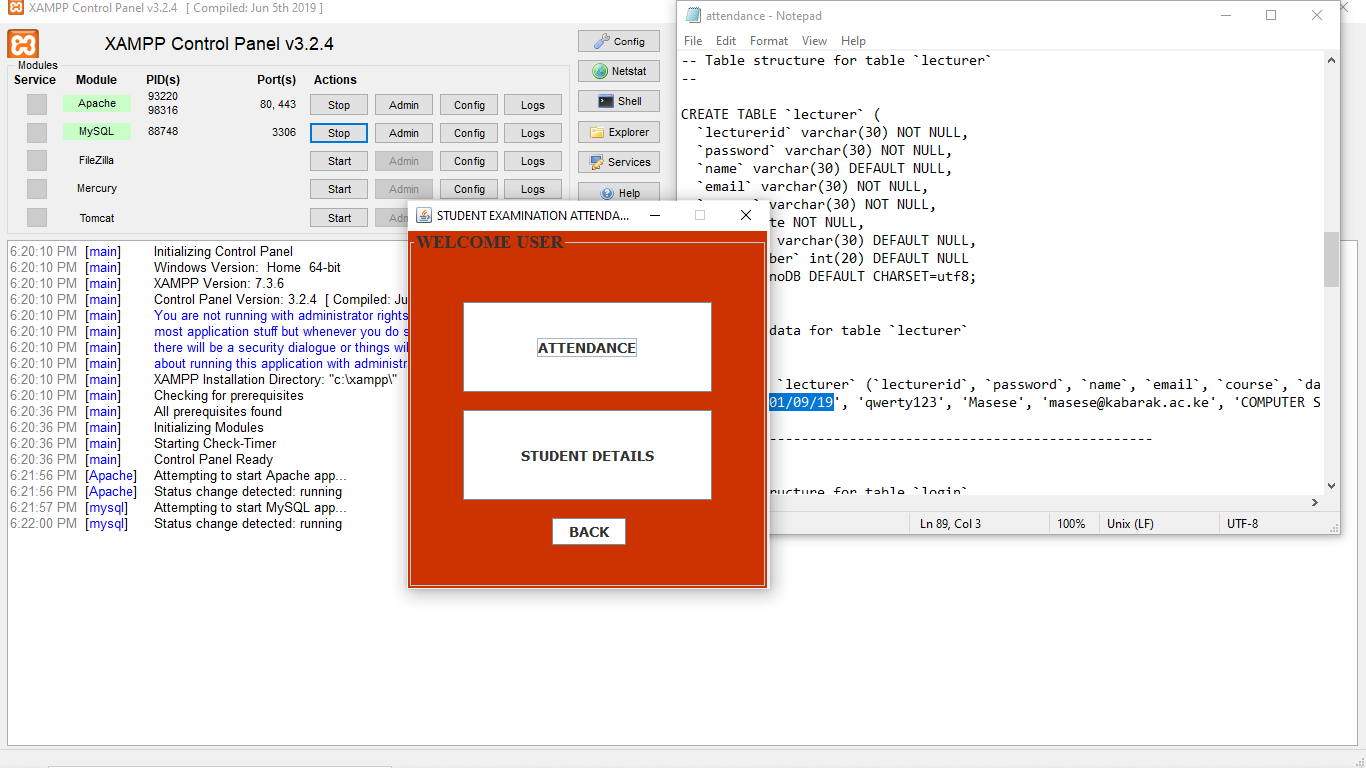The width and height of the screenshot is (1366, 768).
Task: Open the Services tool in XAMPP
Action: [618, 161]
